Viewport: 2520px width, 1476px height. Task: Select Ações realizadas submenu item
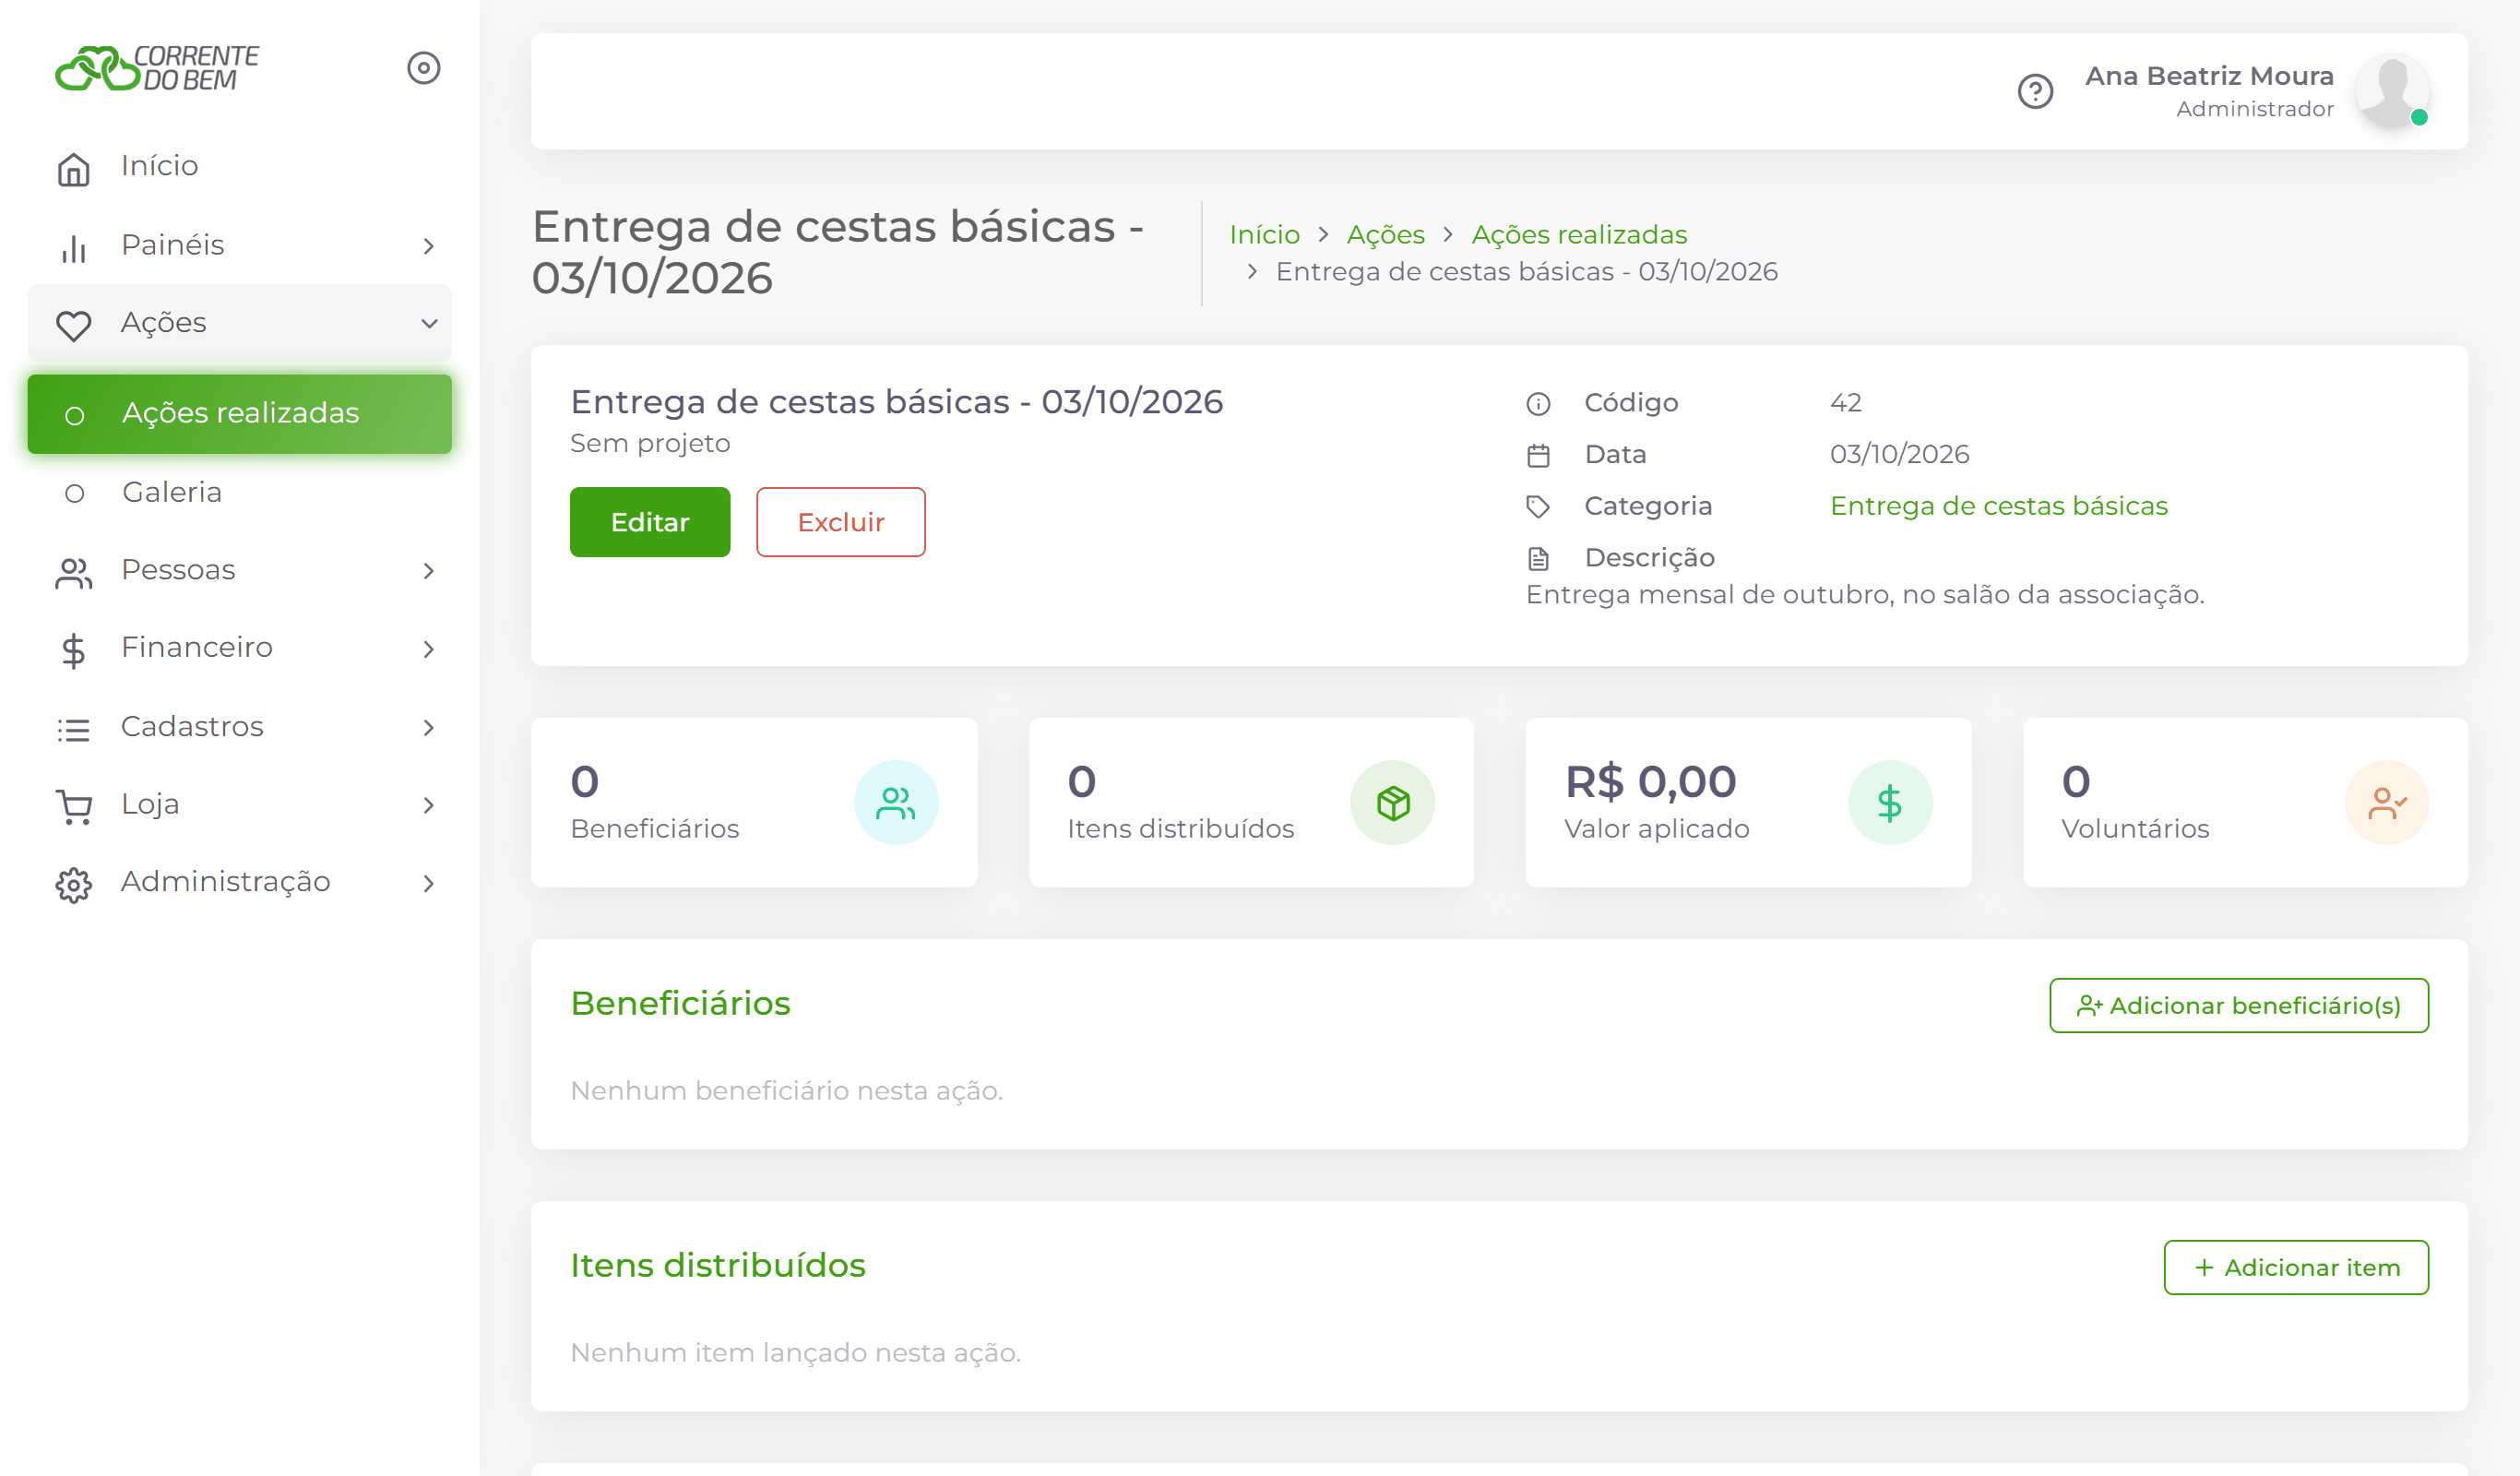(240, 414)
